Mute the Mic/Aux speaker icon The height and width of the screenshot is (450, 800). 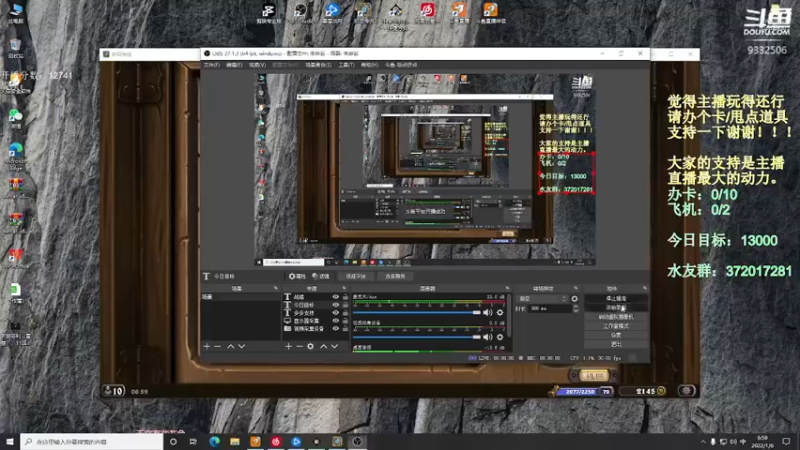(488, 312)
